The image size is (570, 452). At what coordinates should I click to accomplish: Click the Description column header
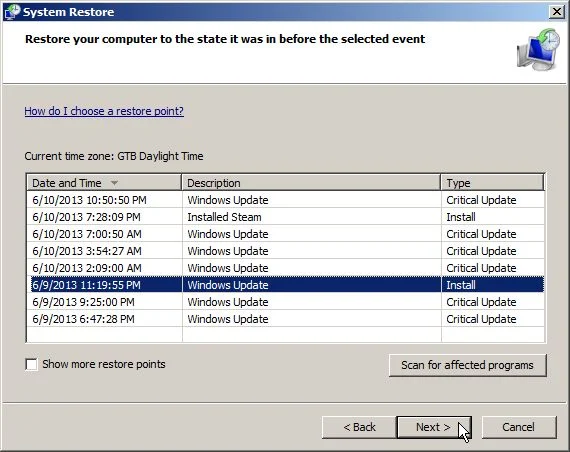point(311,183)
